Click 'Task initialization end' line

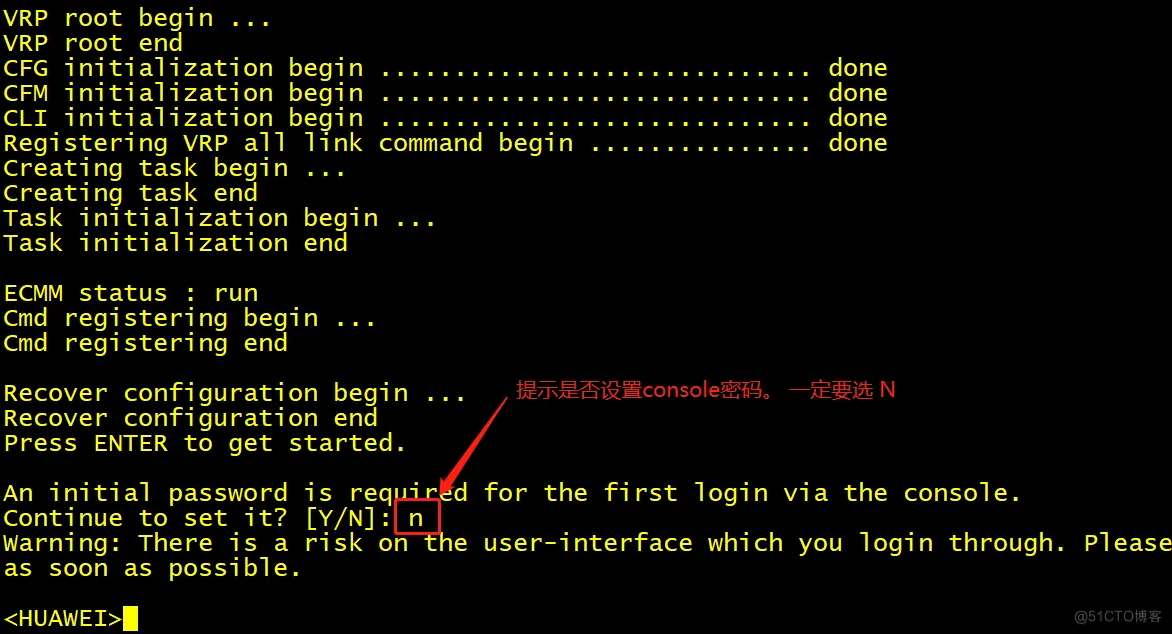176,243
